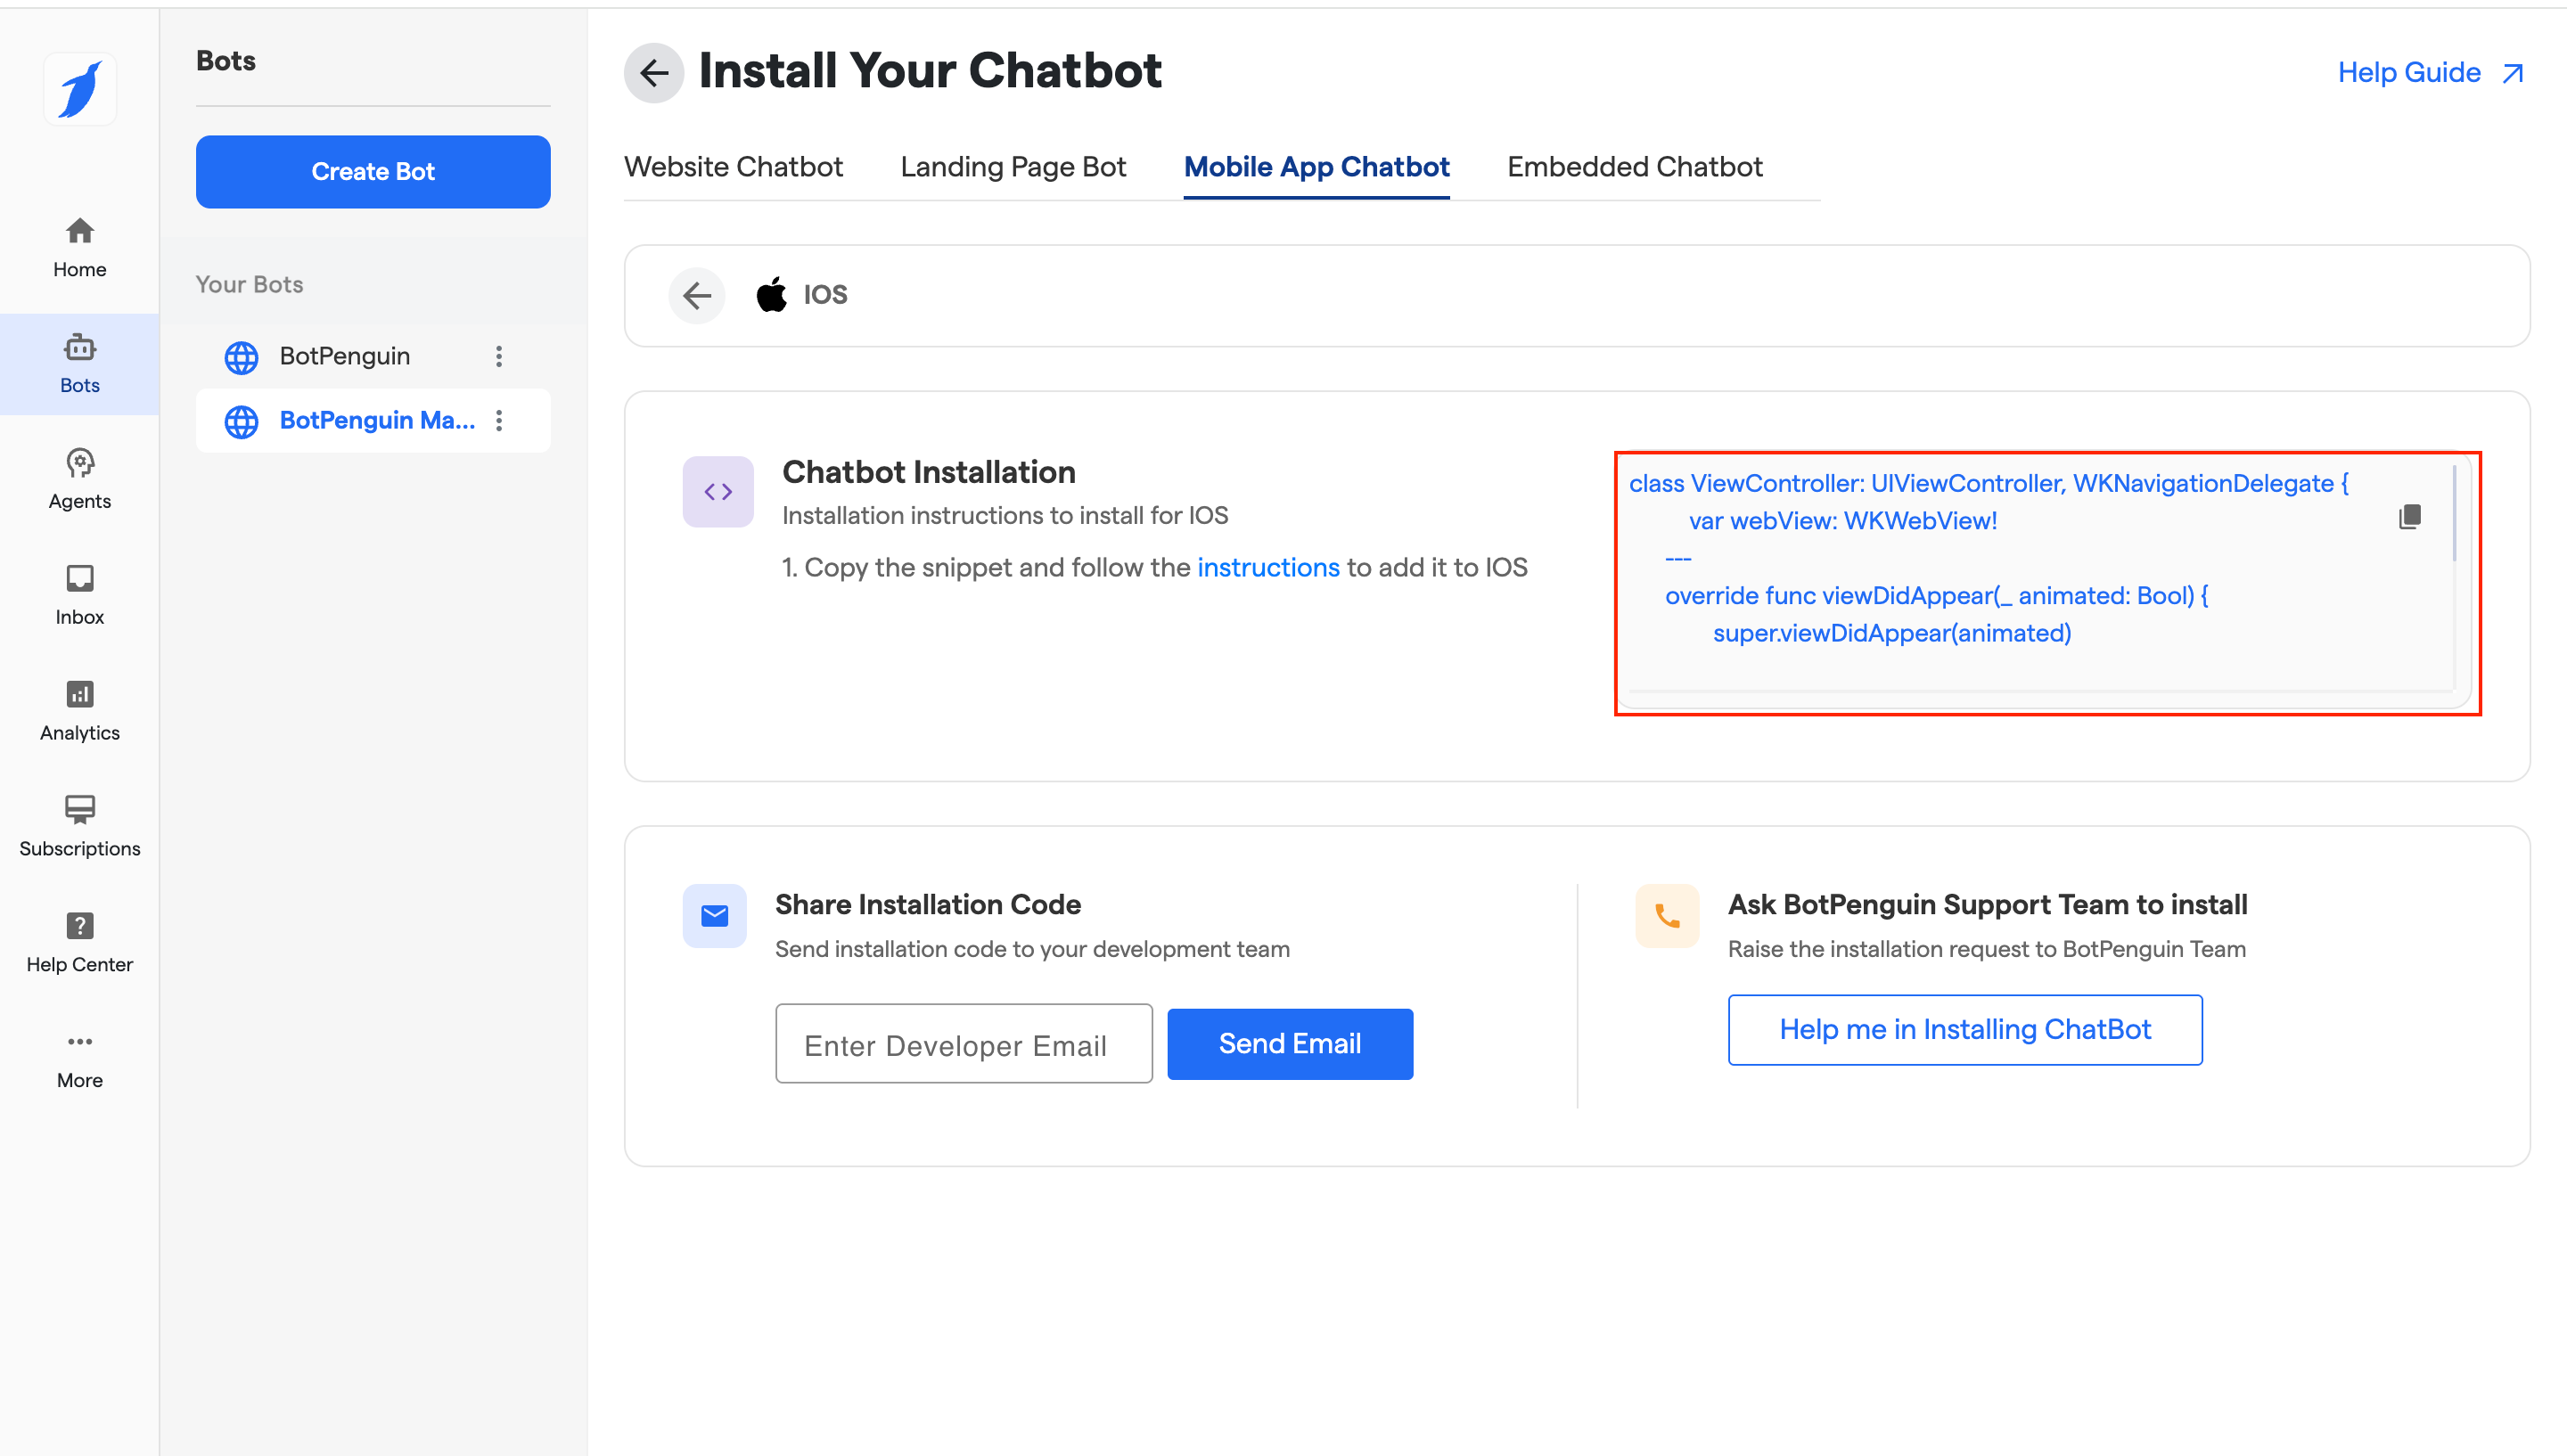Open the Subscriptions sidebar icon
The width and height of the screenshot is (2567, 1456).
[80, 809]
